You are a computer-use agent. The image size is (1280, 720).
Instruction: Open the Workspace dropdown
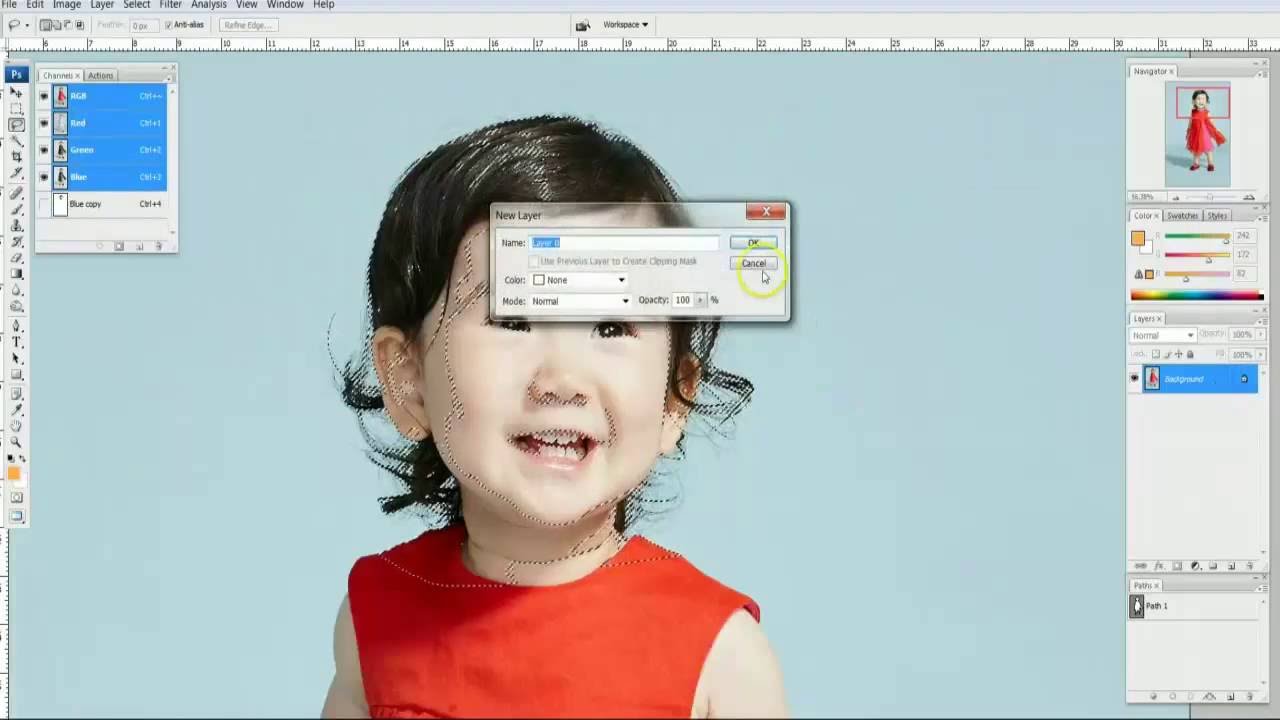coord(626,25)
